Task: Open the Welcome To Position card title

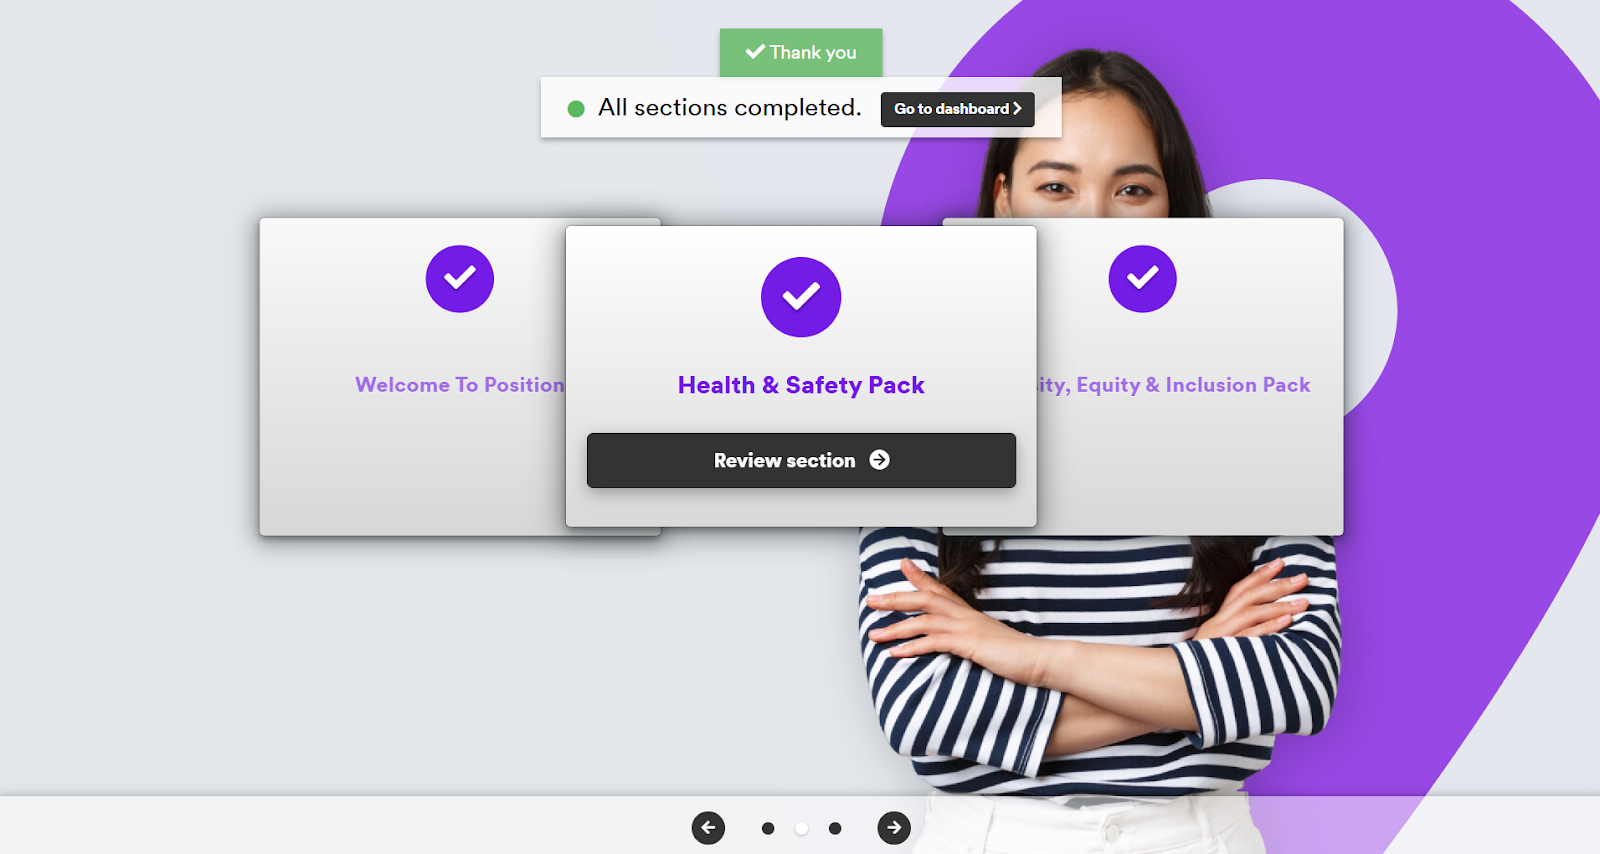Action: point(460,385)
